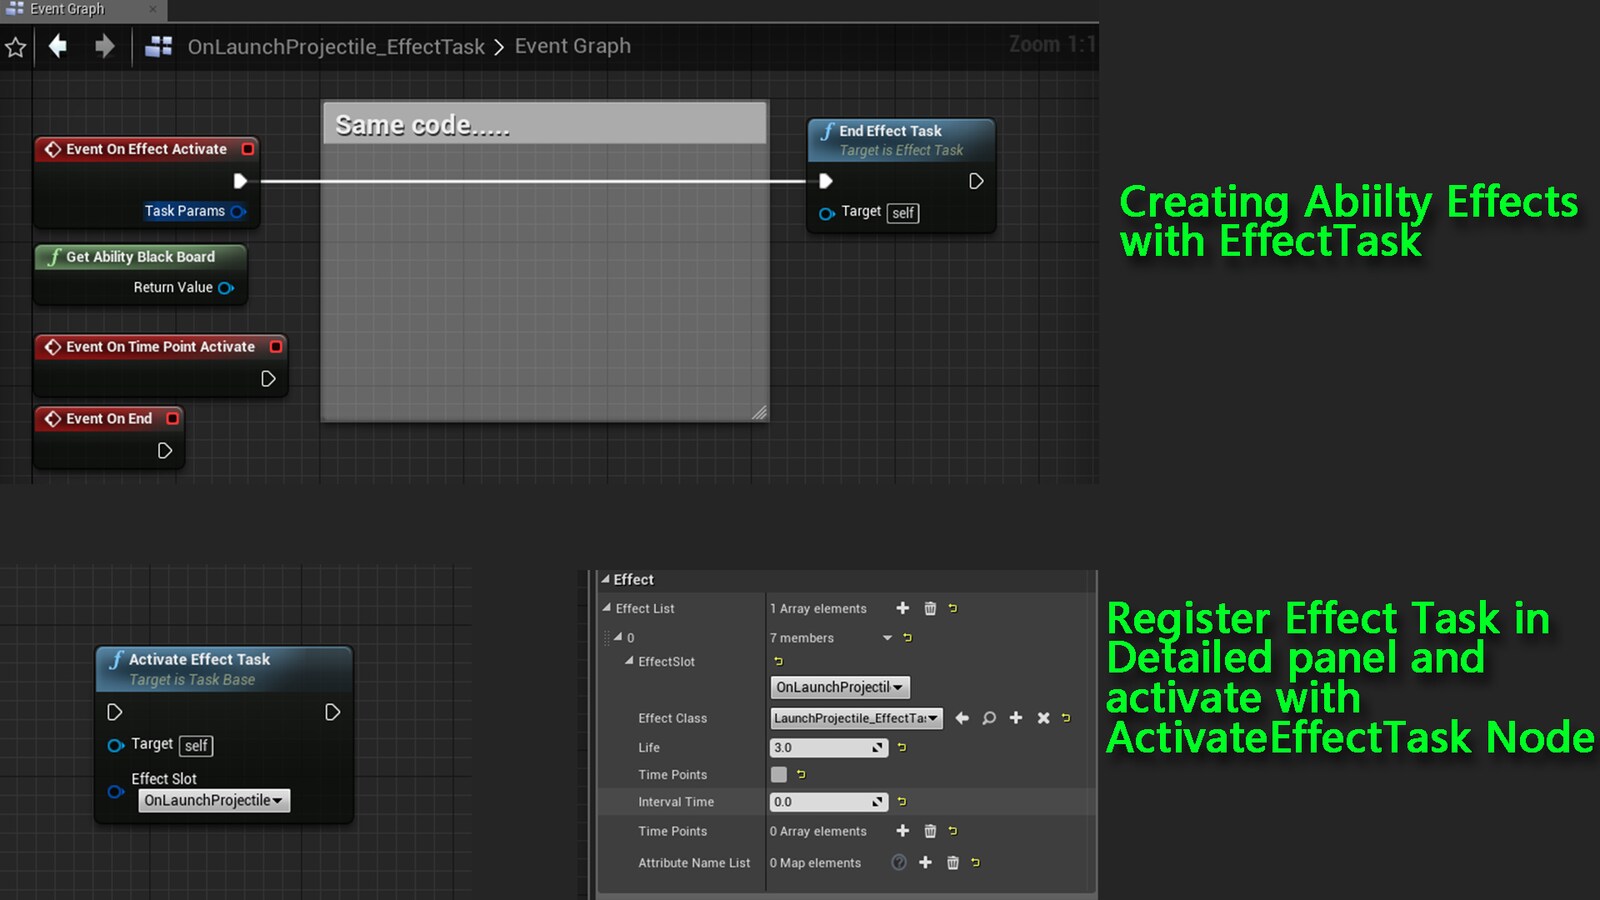Click the forward navigation arrow

point(104,46)
